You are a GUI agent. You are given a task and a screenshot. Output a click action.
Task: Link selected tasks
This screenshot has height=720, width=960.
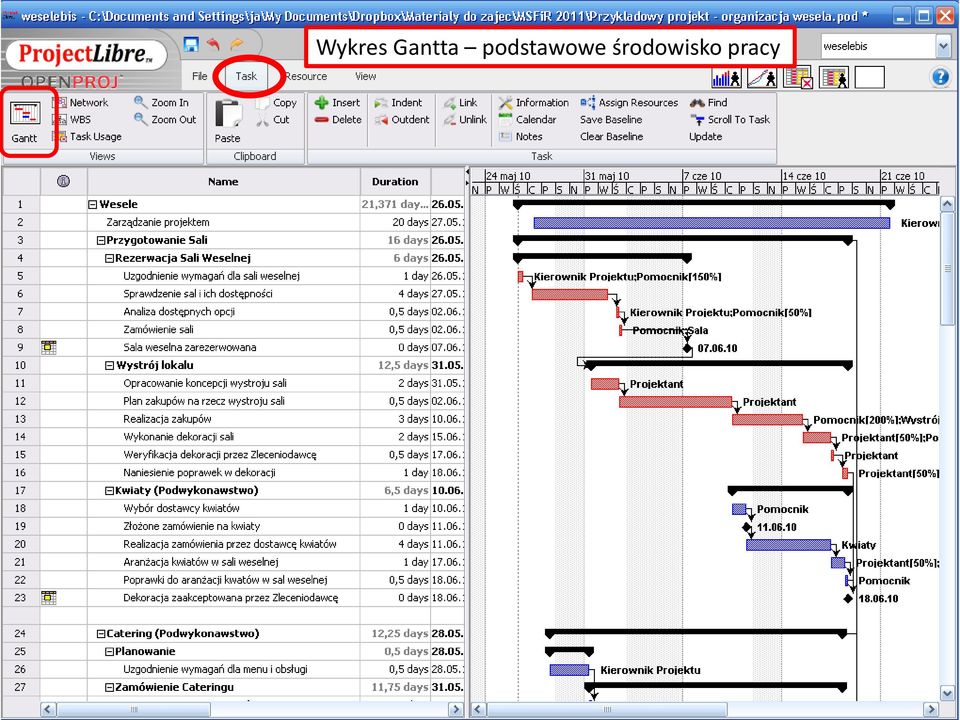tap(460, 103)
